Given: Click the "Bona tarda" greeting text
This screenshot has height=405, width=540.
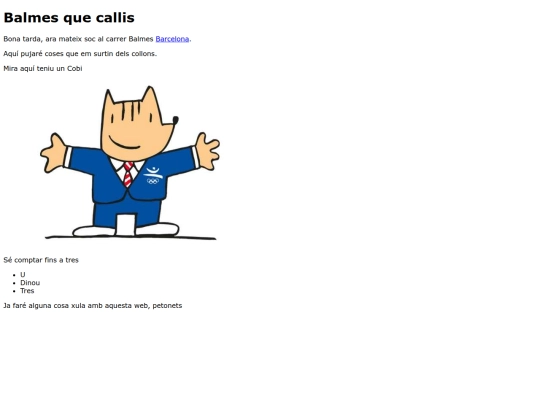Looking at the screenshot, I should click(x=22, y=39).
